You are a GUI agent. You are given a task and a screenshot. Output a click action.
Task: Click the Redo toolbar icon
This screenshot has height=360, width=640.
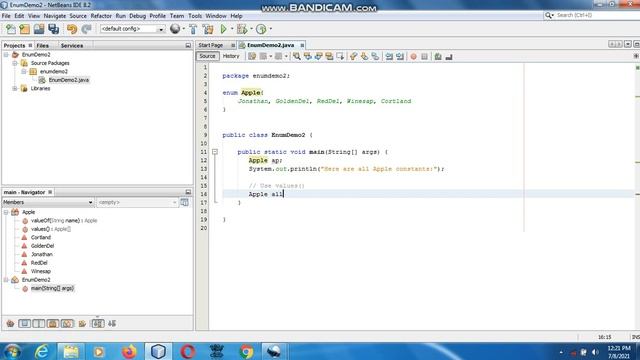[x=86, y=29]
